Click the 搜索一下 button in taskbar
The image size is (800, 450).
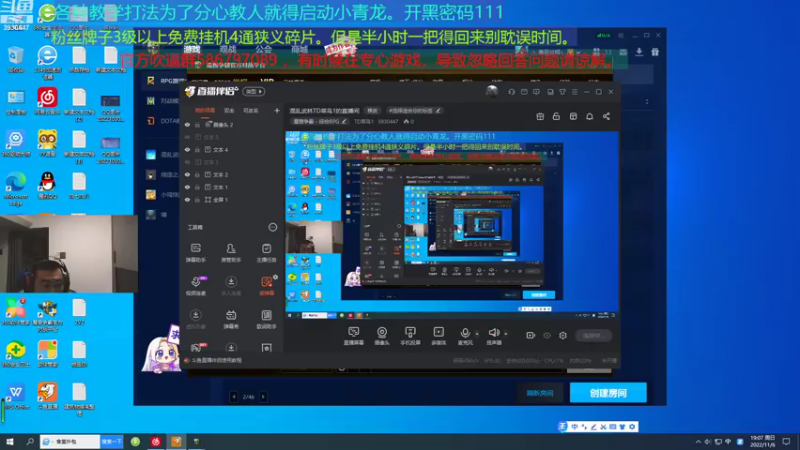112,441
